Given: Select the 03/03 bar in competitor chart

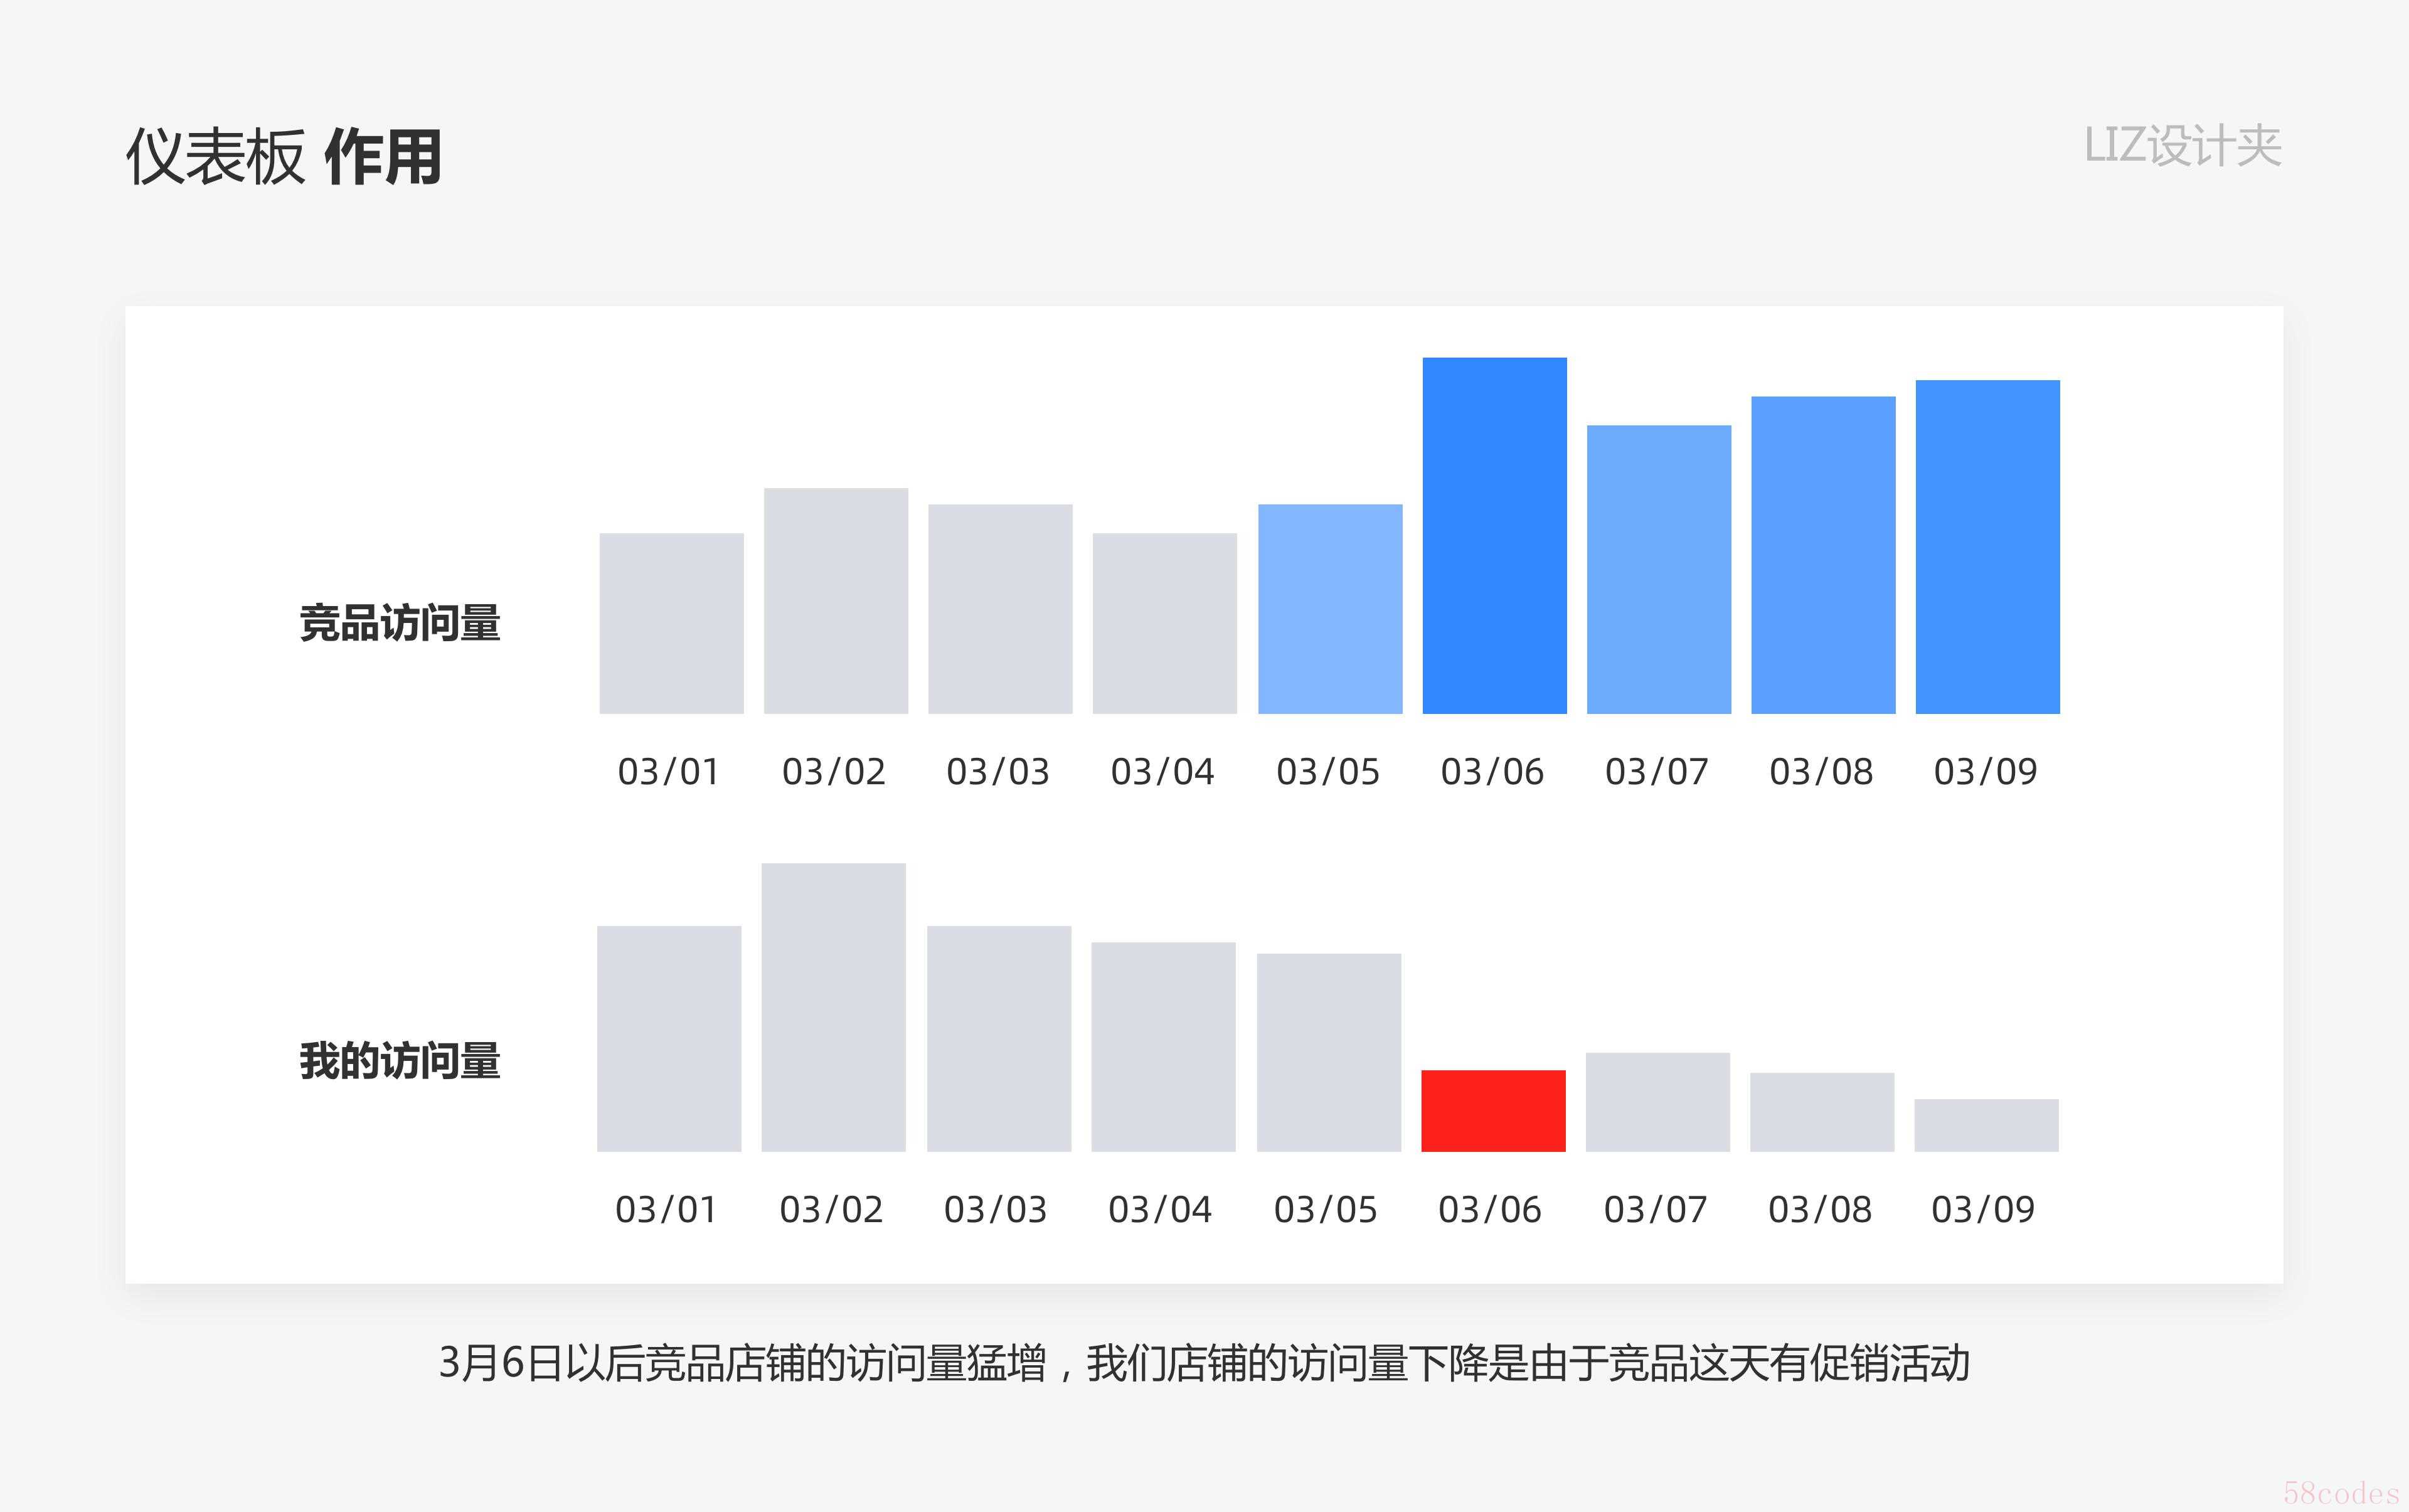Looking at the screenshot, I should coord(1000,608).
